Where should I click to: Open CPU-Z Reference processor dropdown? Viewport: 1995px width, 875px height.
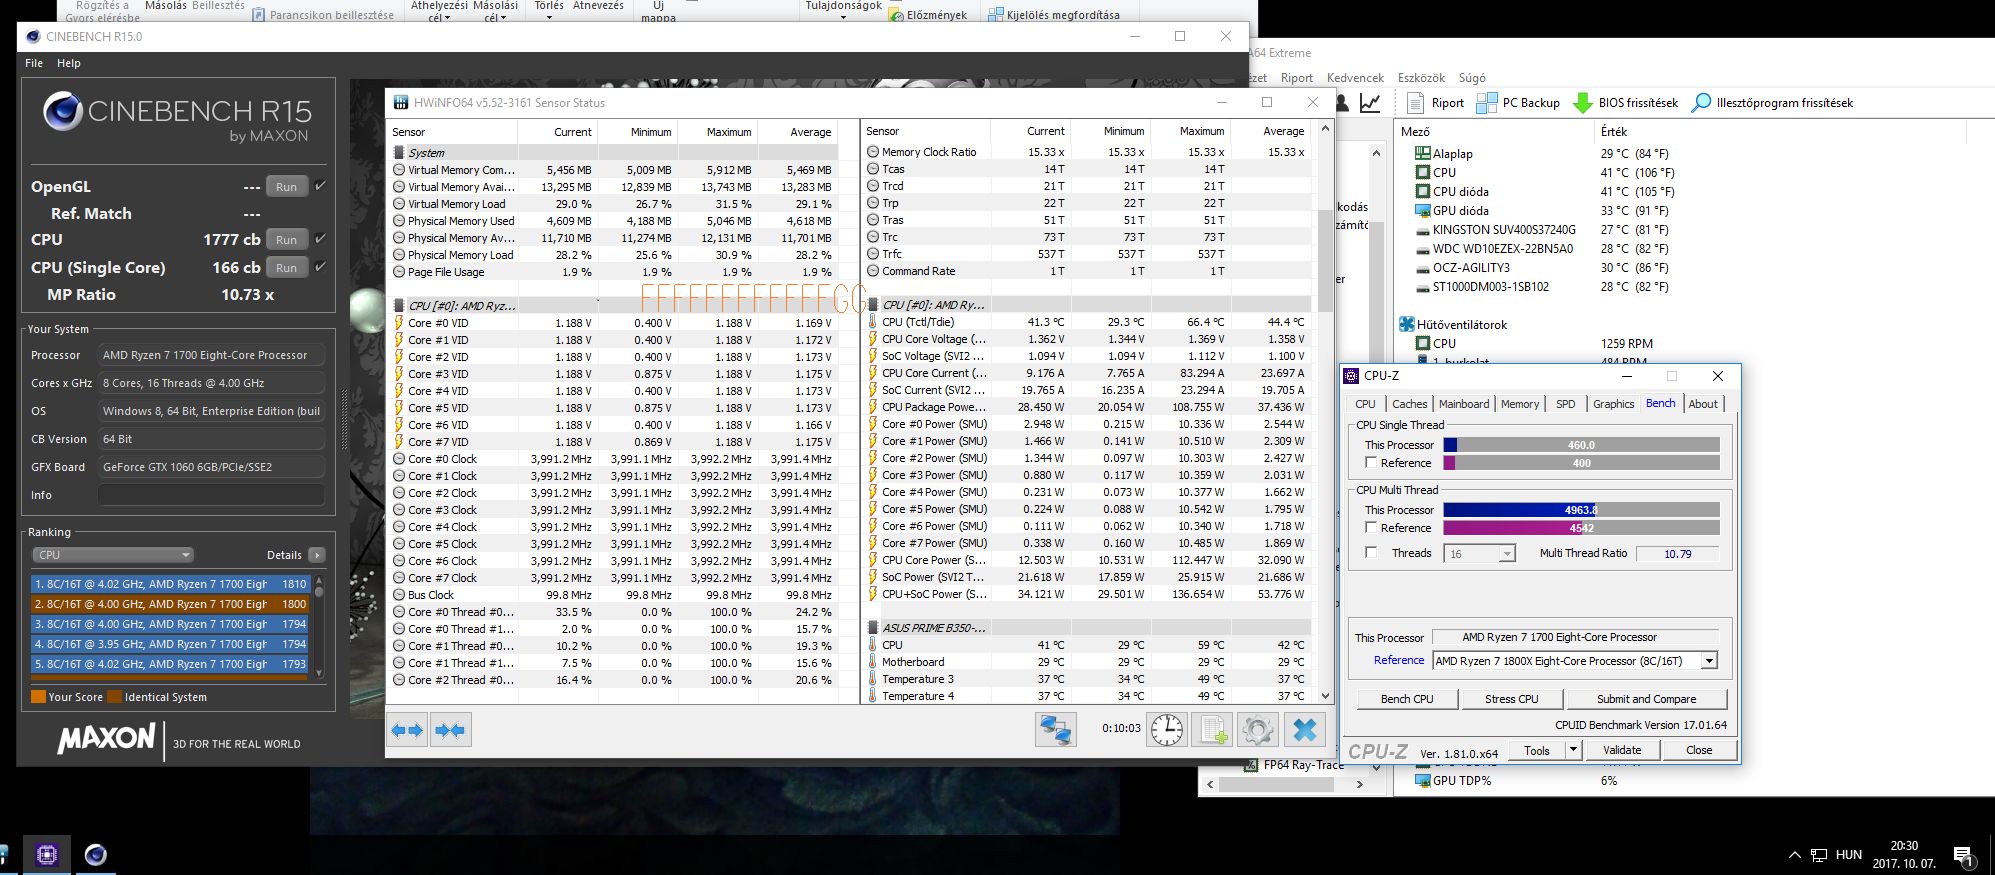tap(1709, 661)
